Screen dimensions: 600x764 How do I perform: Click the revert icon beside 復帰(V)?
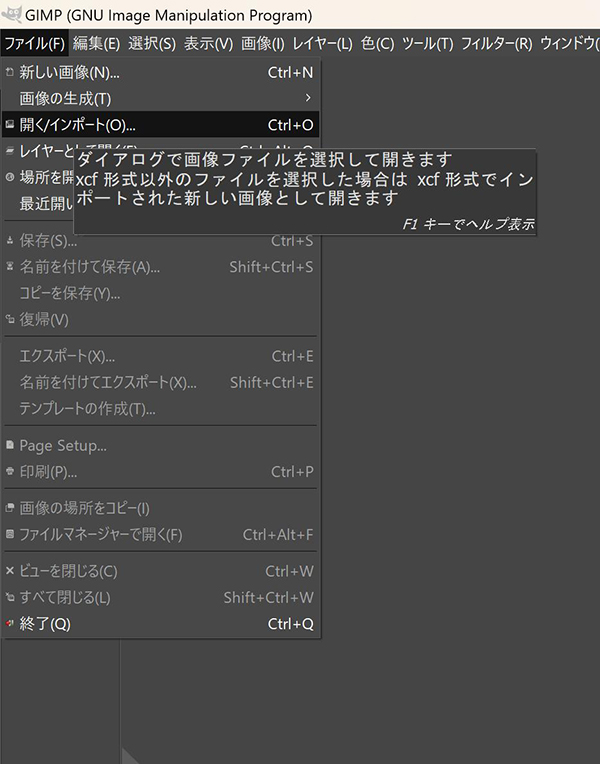10,319
